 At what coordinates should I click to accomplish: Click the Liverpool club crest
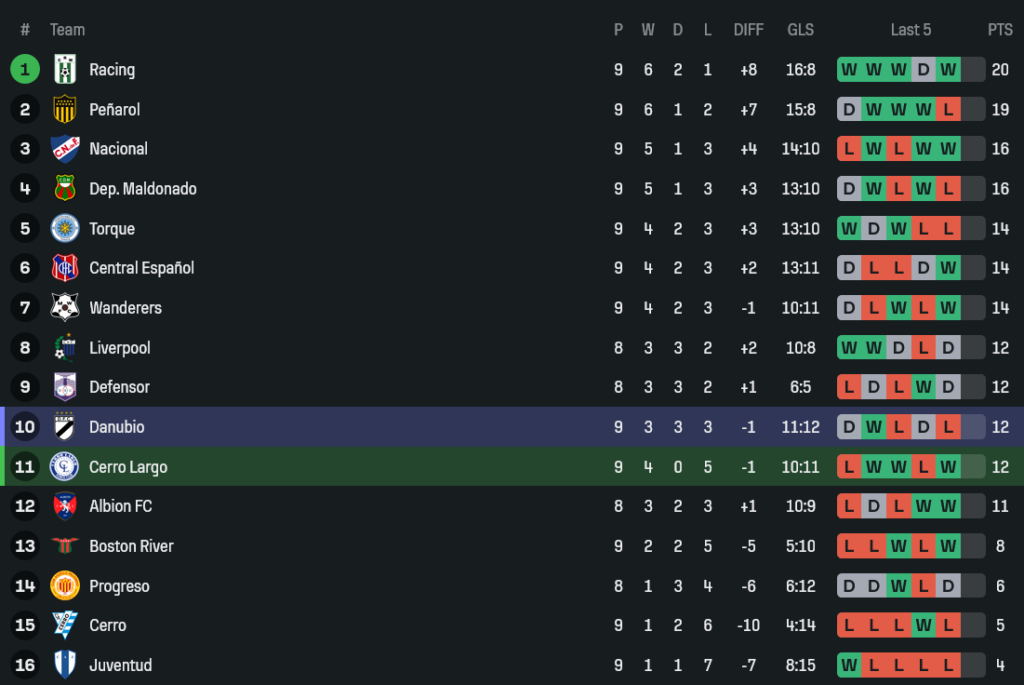click(65, 347)
